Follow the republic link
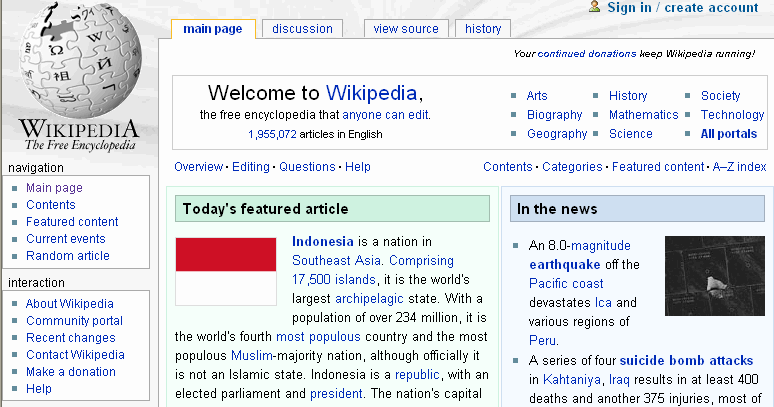 [x=417, y=375]
